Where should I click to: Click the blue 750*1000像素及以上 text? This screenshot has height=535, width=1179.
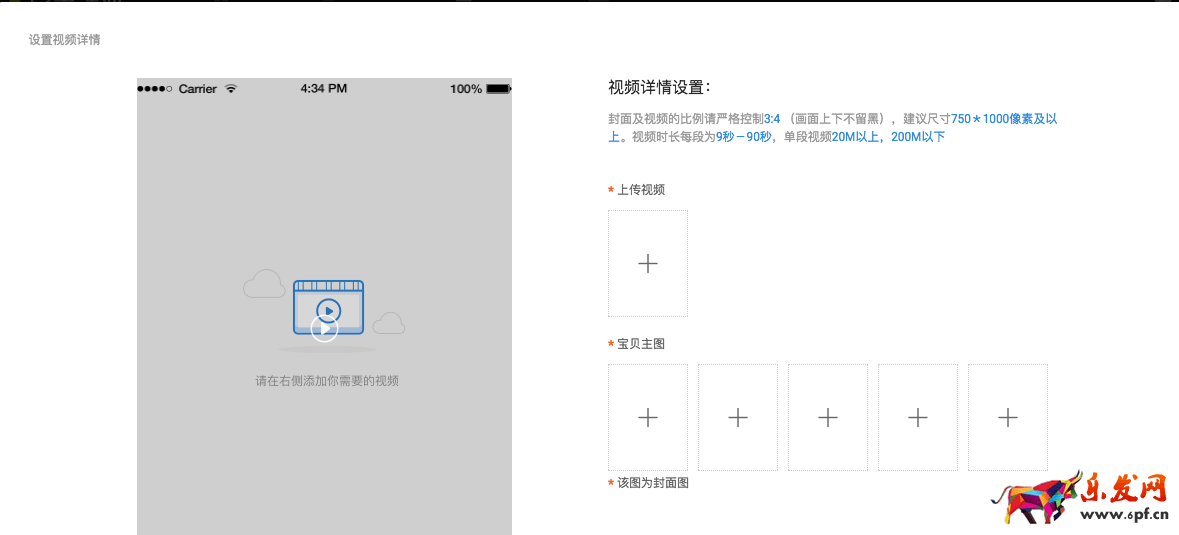1003,119
